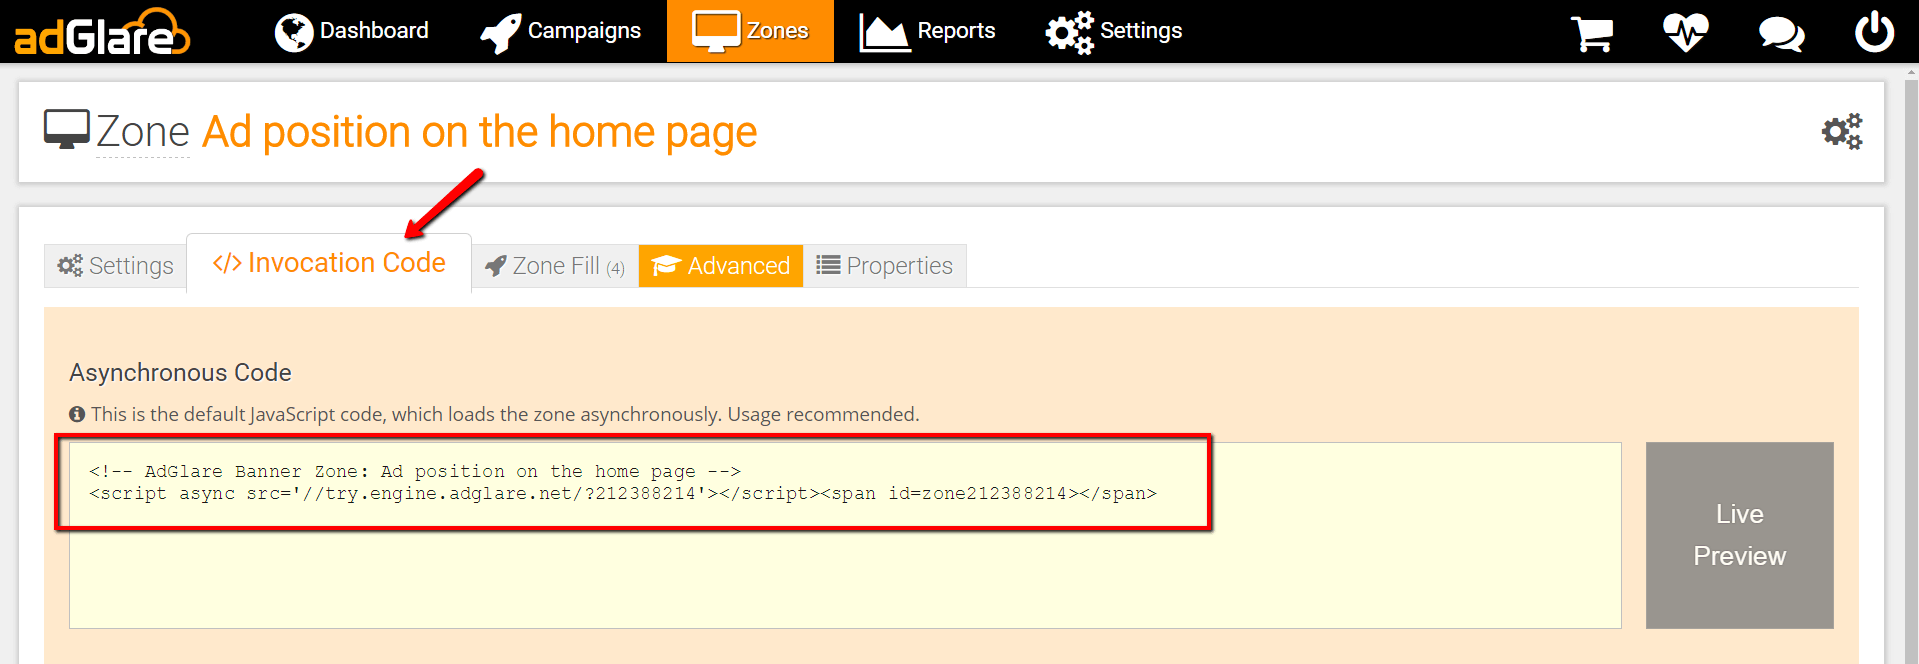This screenshot has height=664, width=1919.
Task: Click the adGlare logo
Action: (101, 32)
